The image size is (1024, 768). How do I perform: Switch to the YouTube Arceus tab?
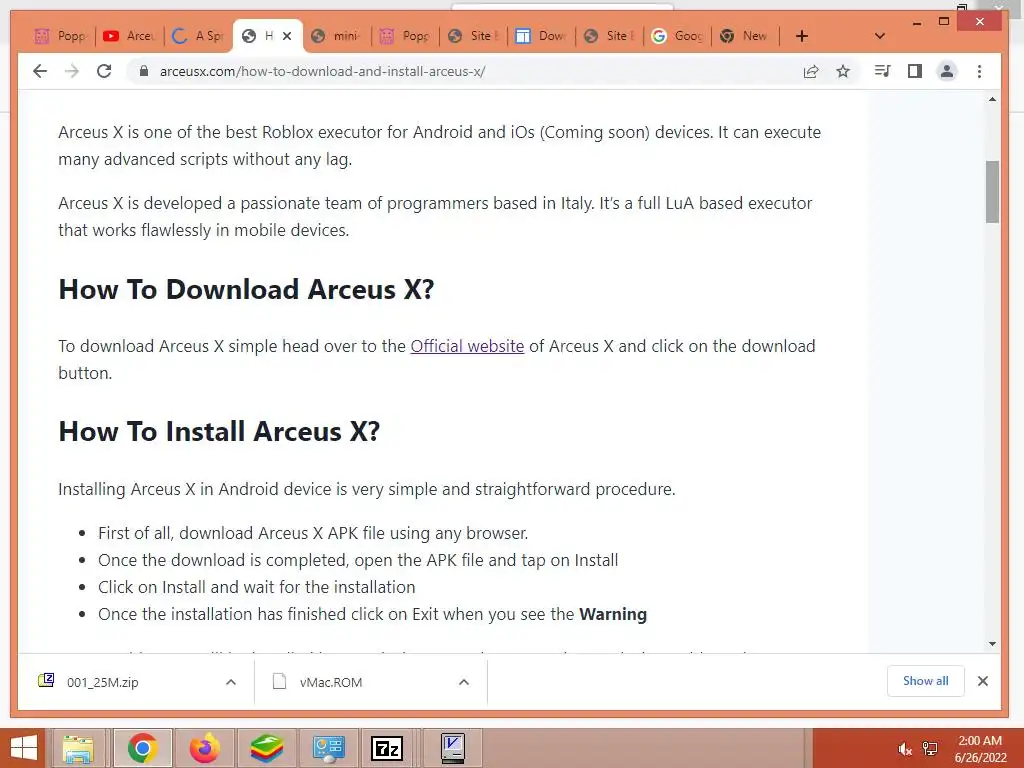(129, 36)
